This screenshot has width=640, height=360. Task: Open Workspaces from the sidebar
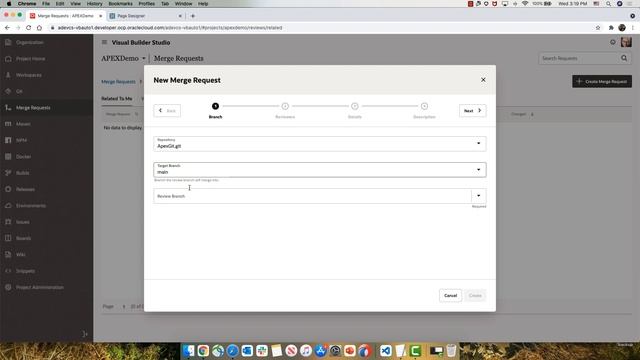[x=29, y=75]
